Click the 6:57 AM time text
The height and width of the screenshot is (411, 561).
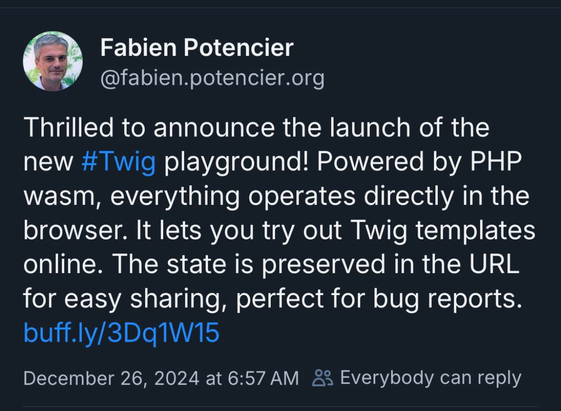pyautogui.click(x=263, y=378)
